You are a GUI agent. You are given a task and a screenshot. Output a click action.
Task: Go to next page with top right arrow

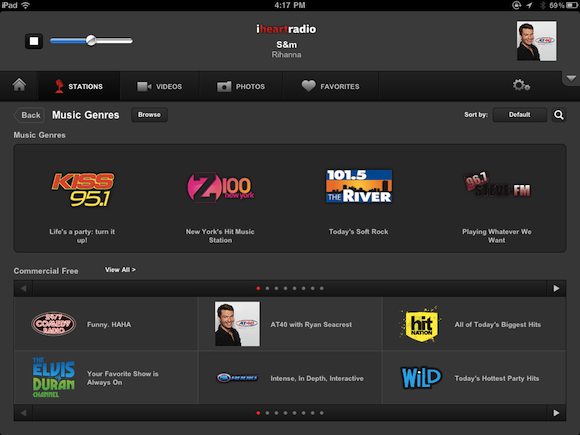tap(556, 288)
